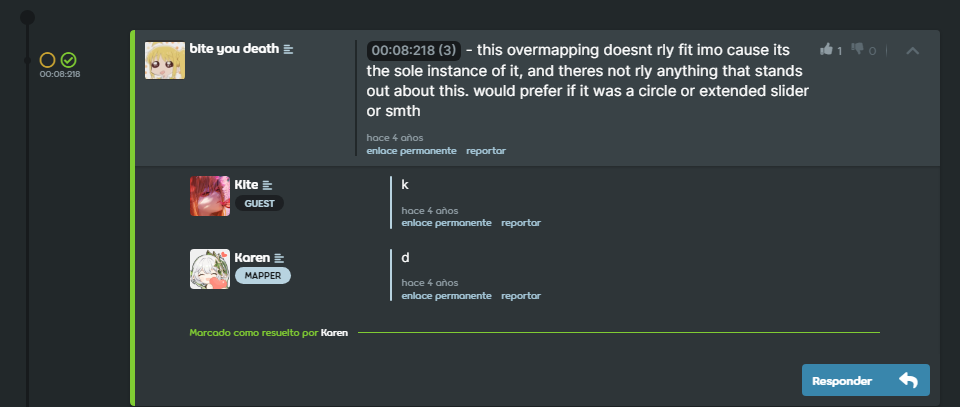Downvote the bite you death post
The width and height of the screenshot is (960, 407).
863,50
